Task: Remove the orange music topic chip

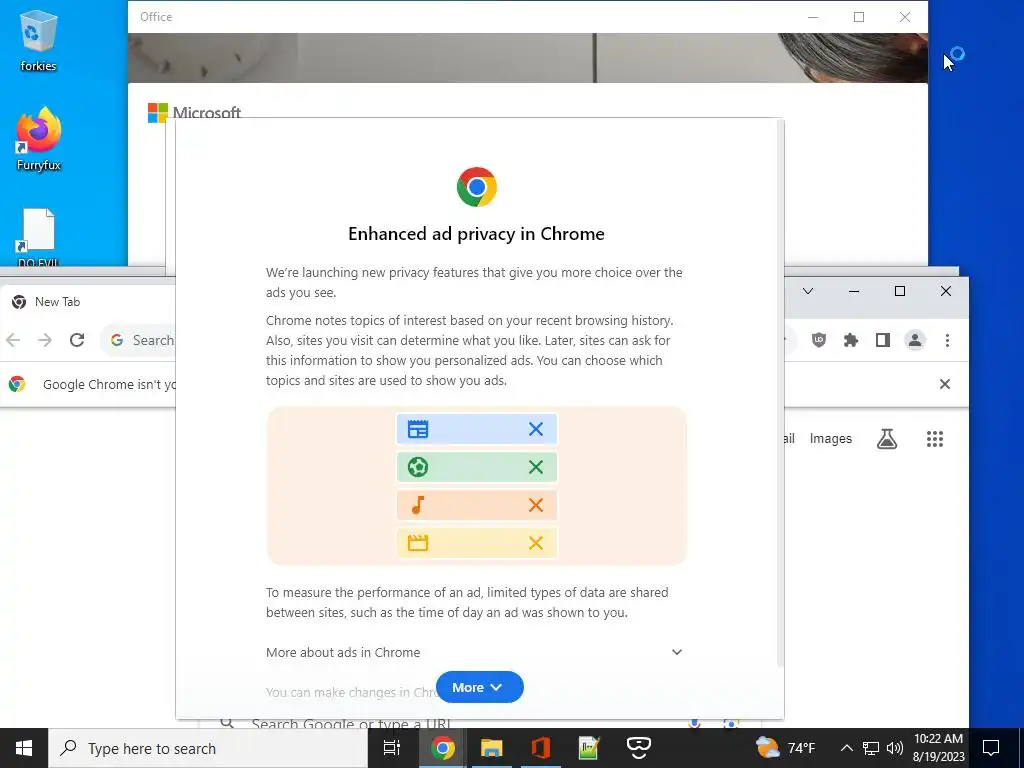Action: tap(536, 505)
